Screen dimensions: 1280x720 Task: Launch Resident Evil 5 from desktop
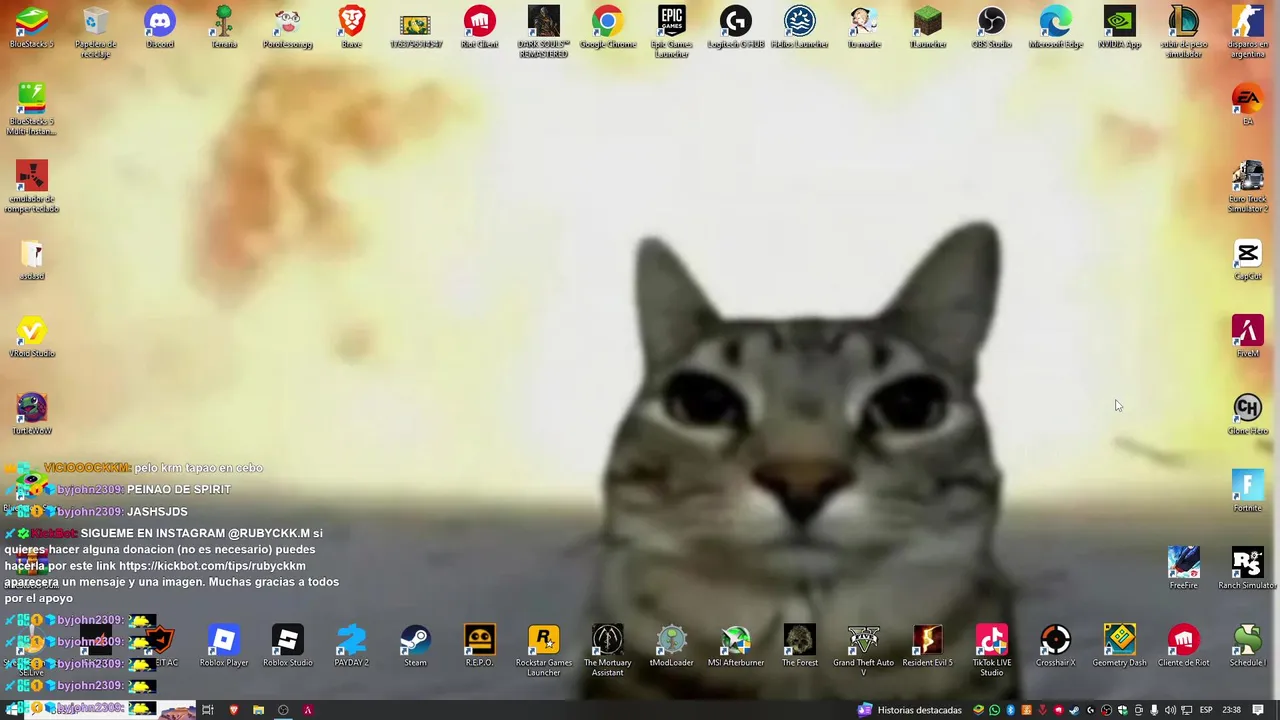(x=928, y=646)
